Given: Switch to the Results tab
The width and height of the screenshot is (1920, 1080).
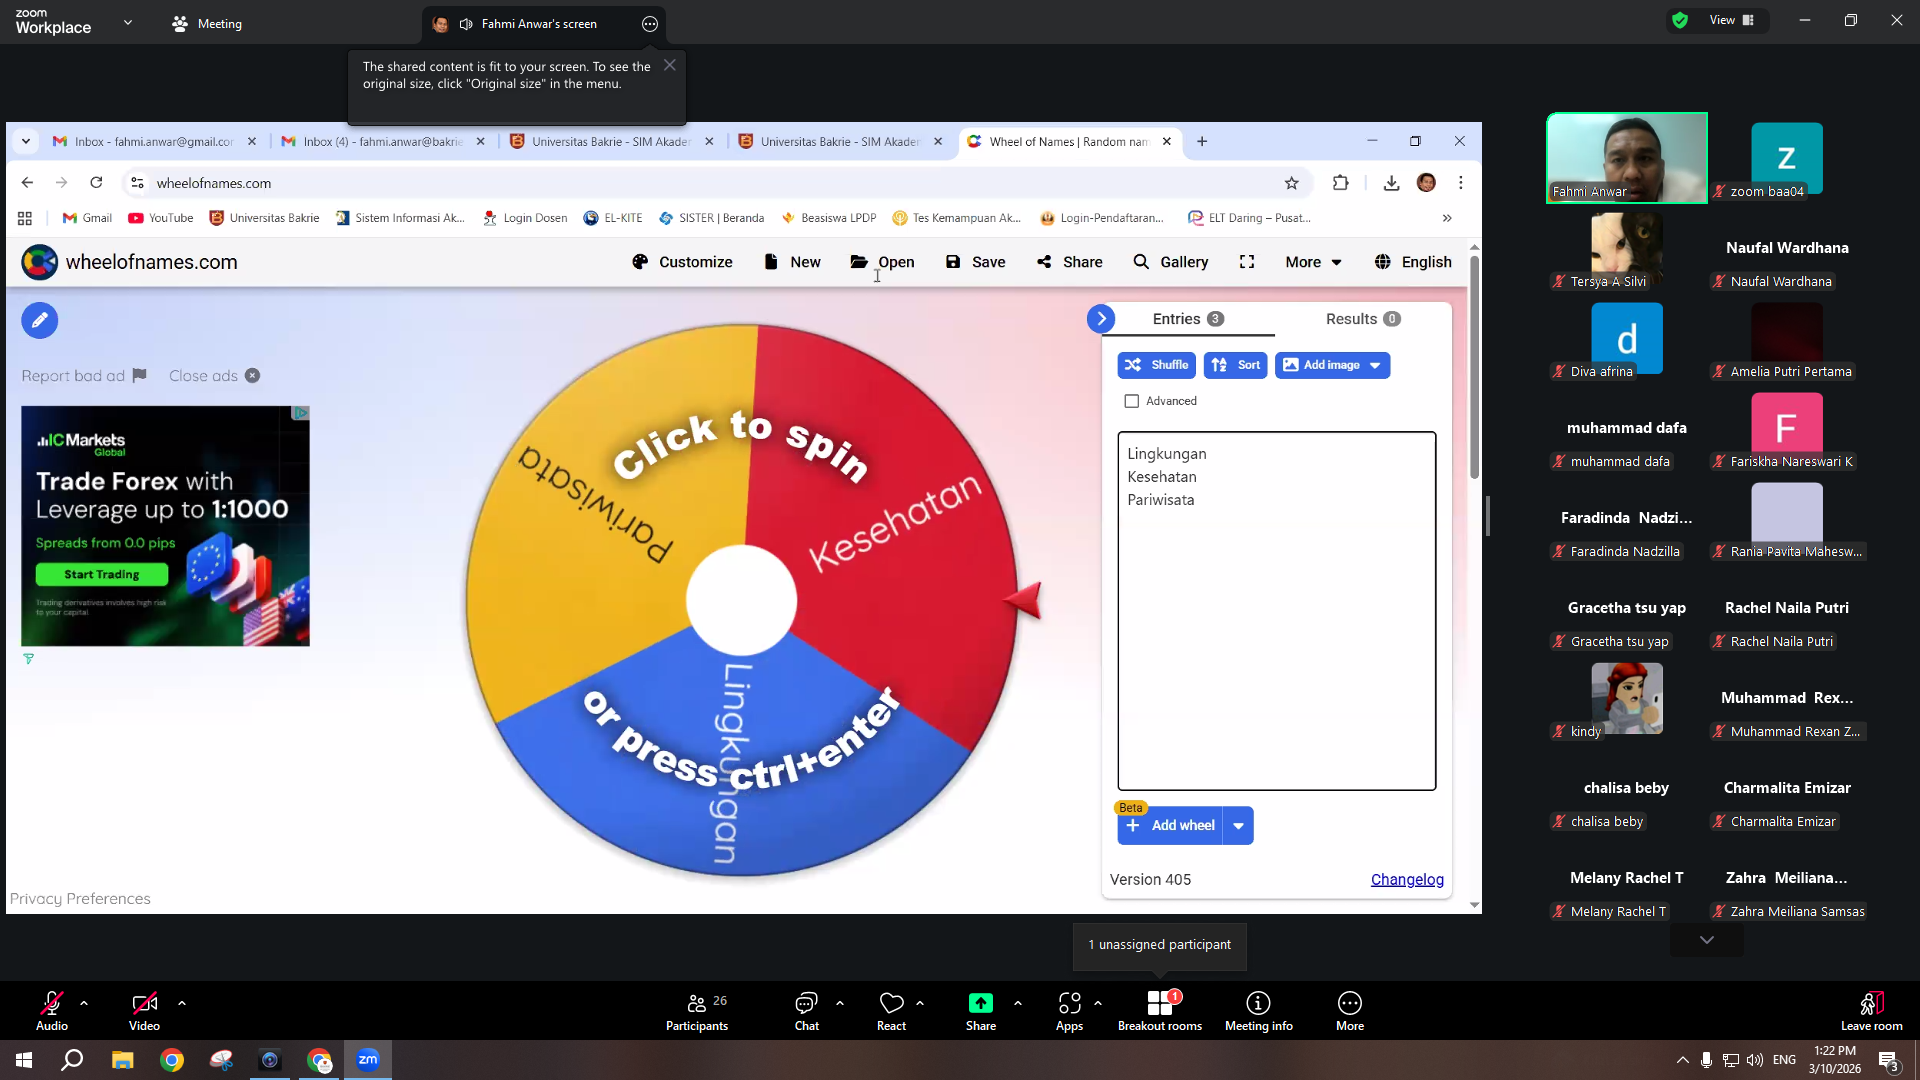Looking at the screenshot, I should [x=1362, y=319].
